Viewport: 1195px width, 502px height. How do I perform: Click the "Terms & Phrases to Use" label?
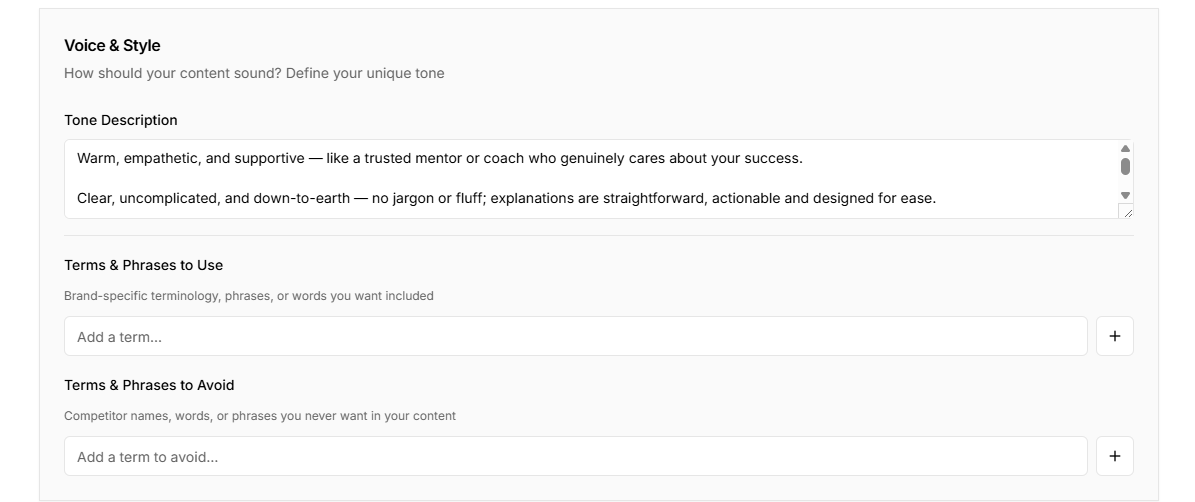tap(143, 265)
